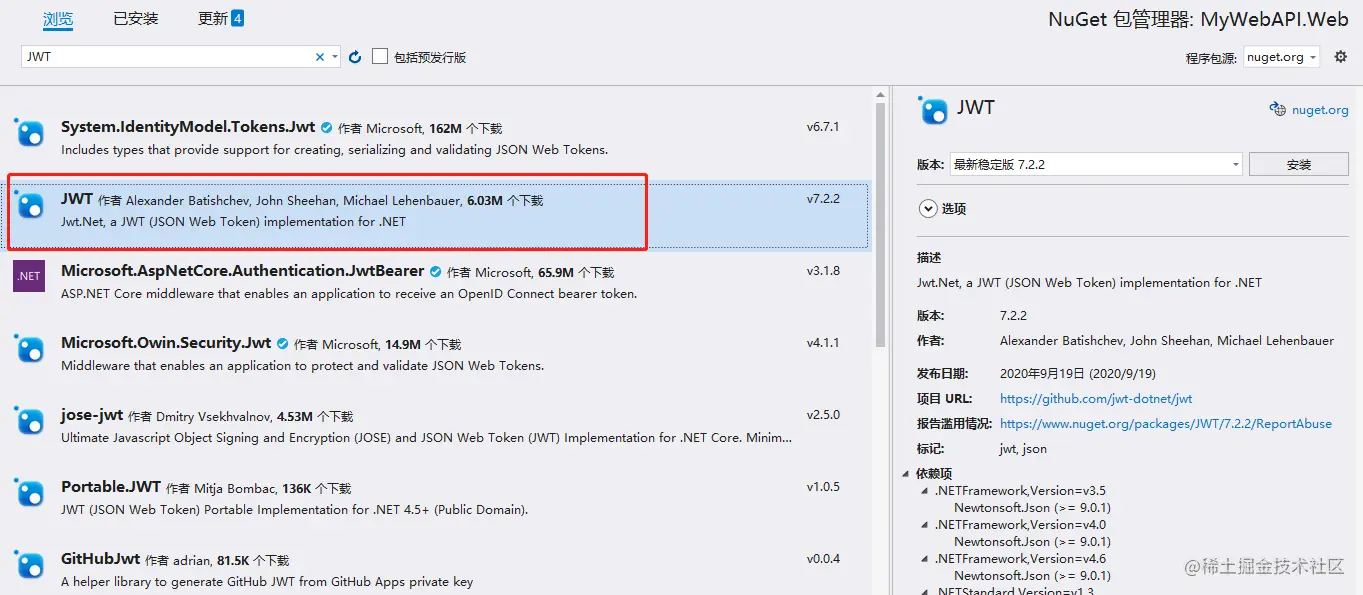1363x595 pixels.
Task: Open the search box history dropdown arrow
Action: tap(335, 57)
